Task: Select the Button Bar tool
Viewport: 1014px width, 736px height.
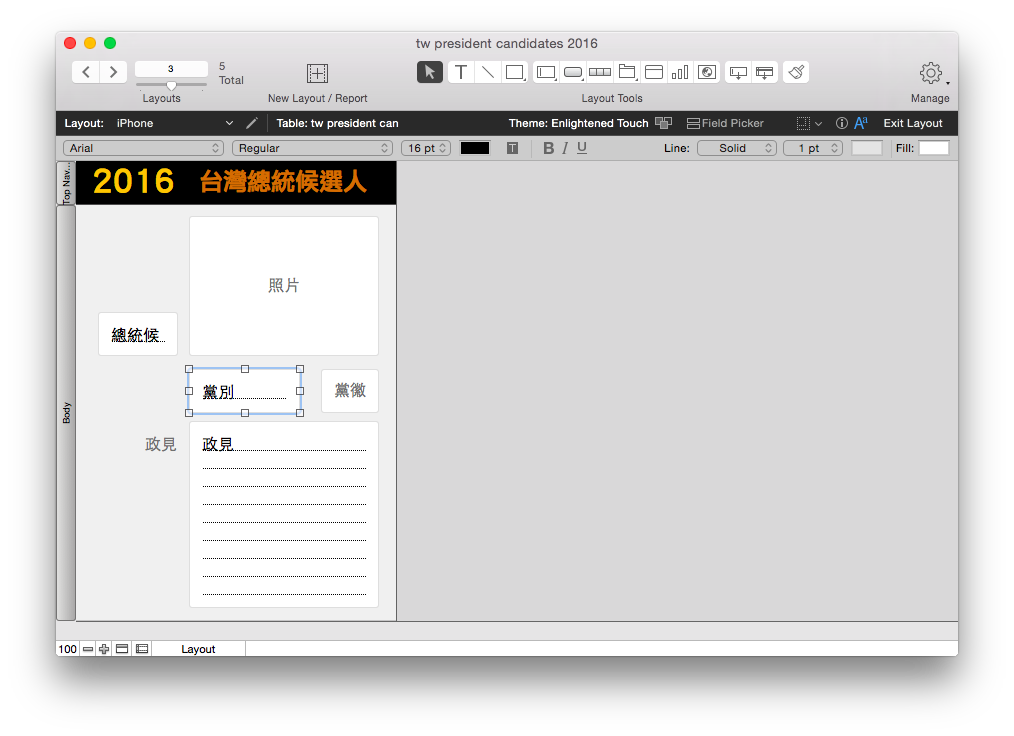Action: pos(599,72)
